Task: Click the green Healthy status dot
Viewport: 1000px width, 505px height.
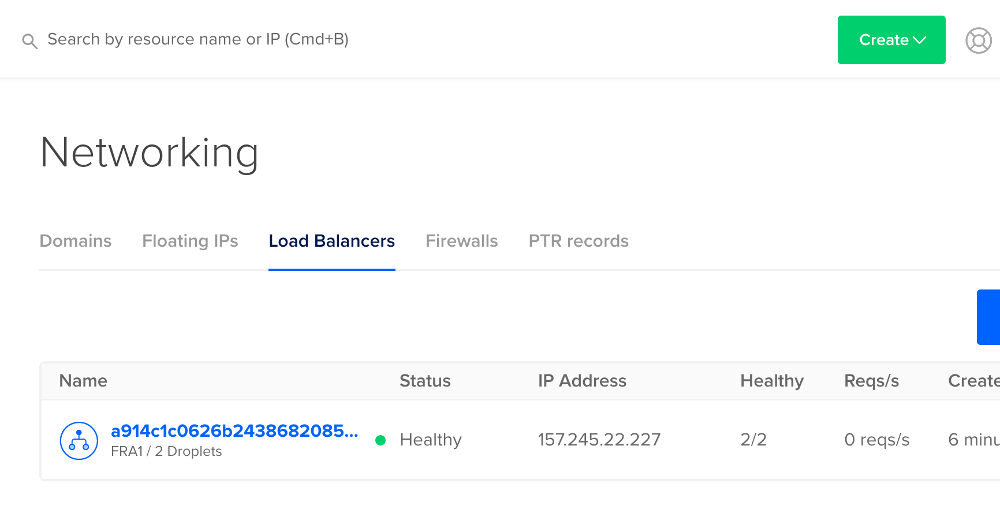Action: coord(380,440)
